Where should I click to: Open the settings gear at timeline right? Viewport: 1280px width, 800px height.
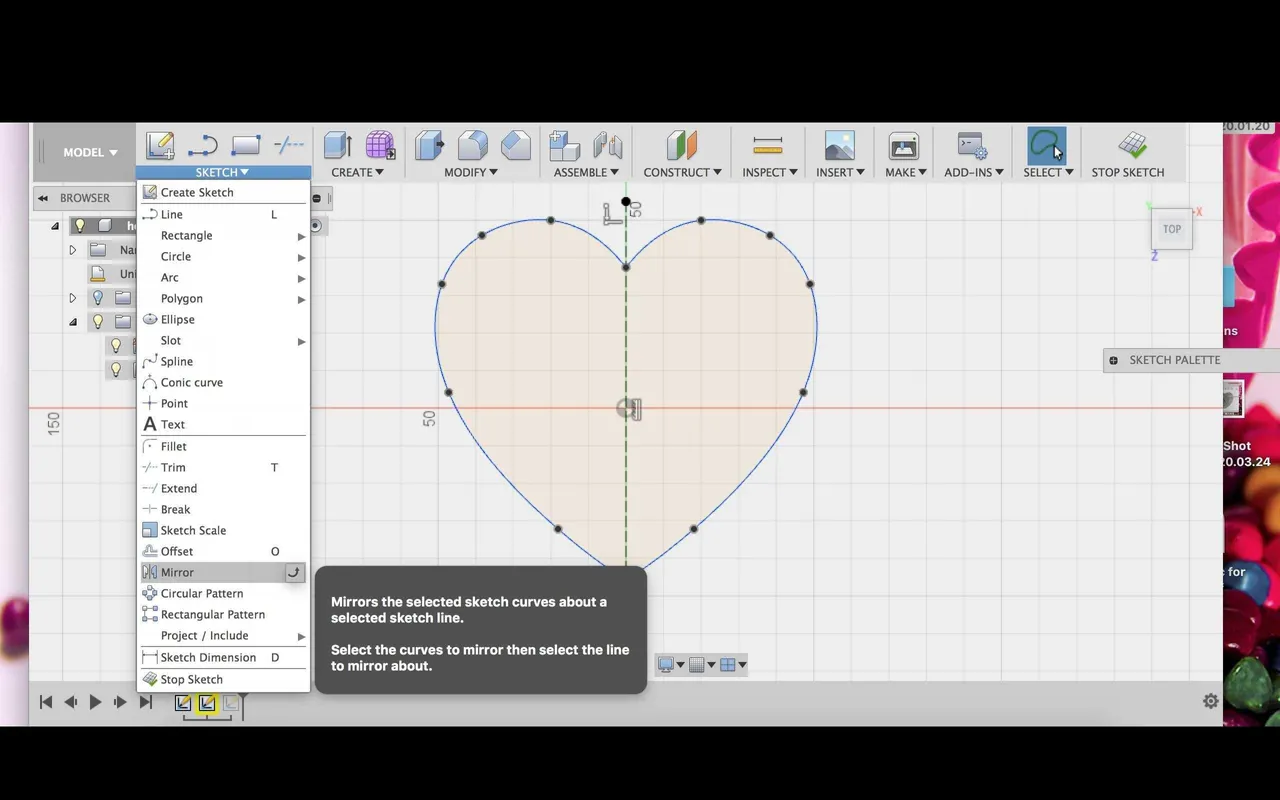(1211, 701)
